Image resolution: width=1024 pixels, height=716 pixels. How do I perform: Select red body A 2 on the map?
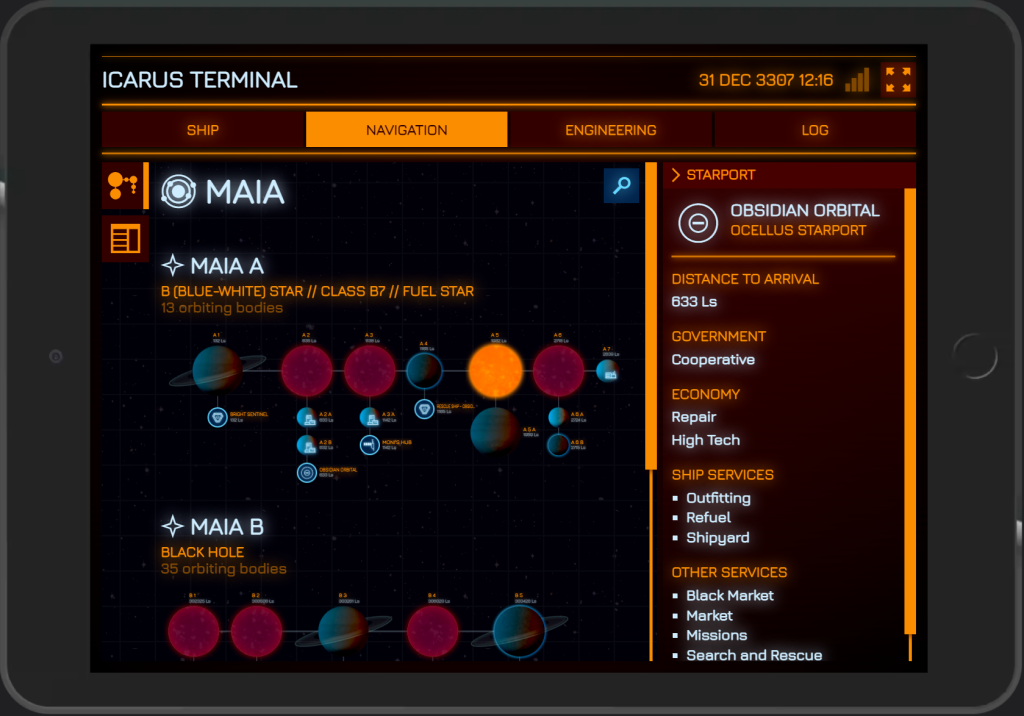click(306, 370)
